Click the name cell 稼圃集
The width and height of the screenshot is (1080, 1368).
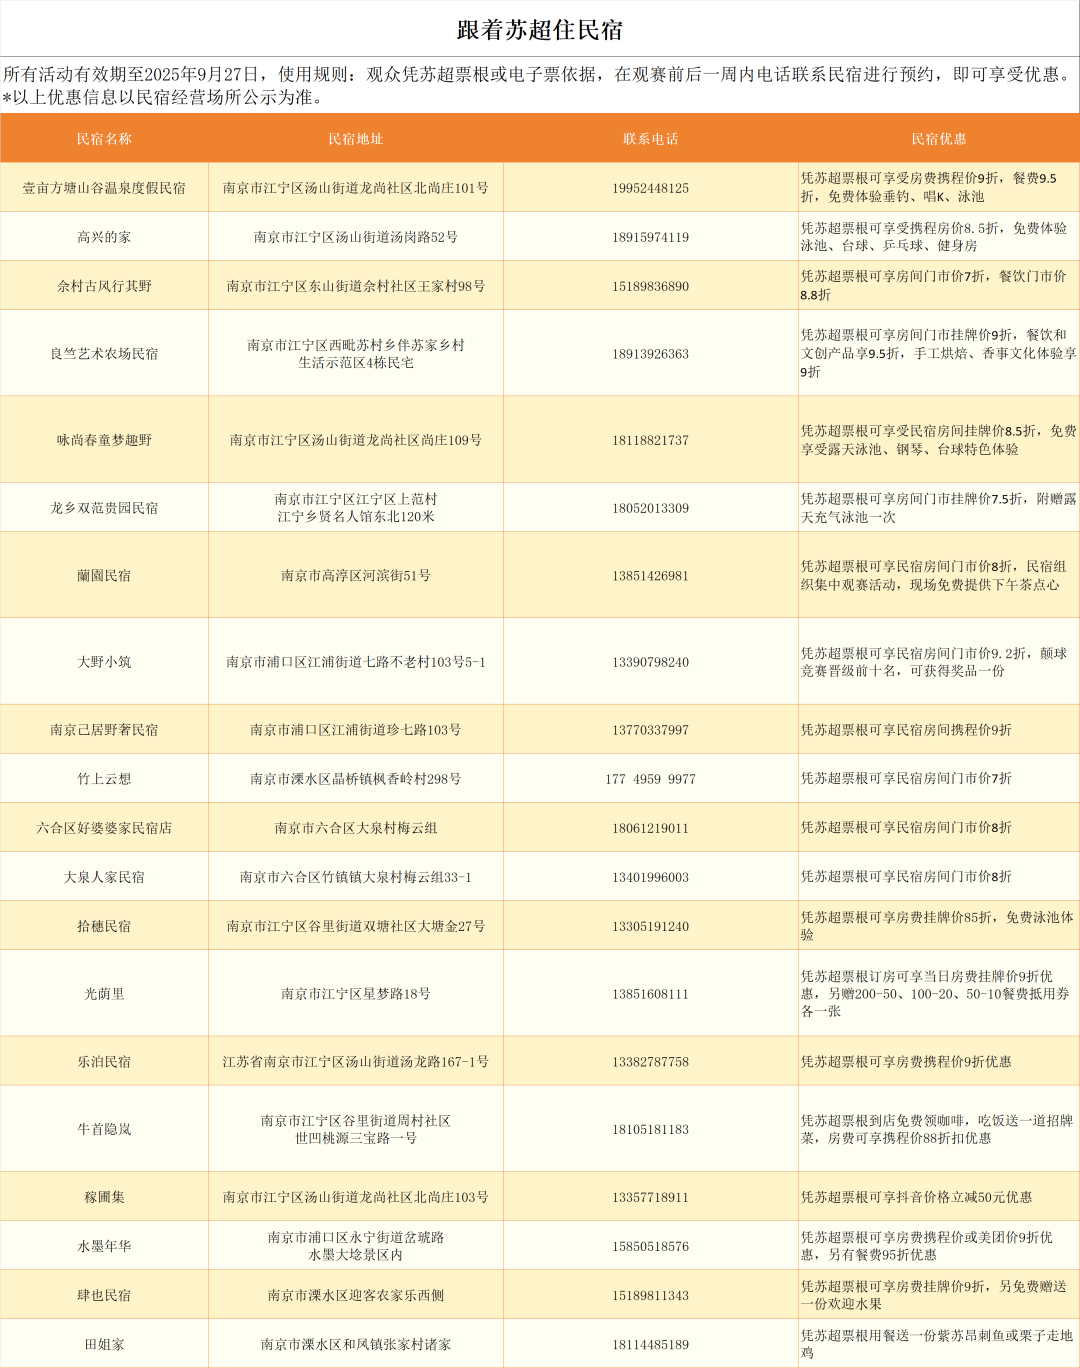click(x=104, y=1197)
